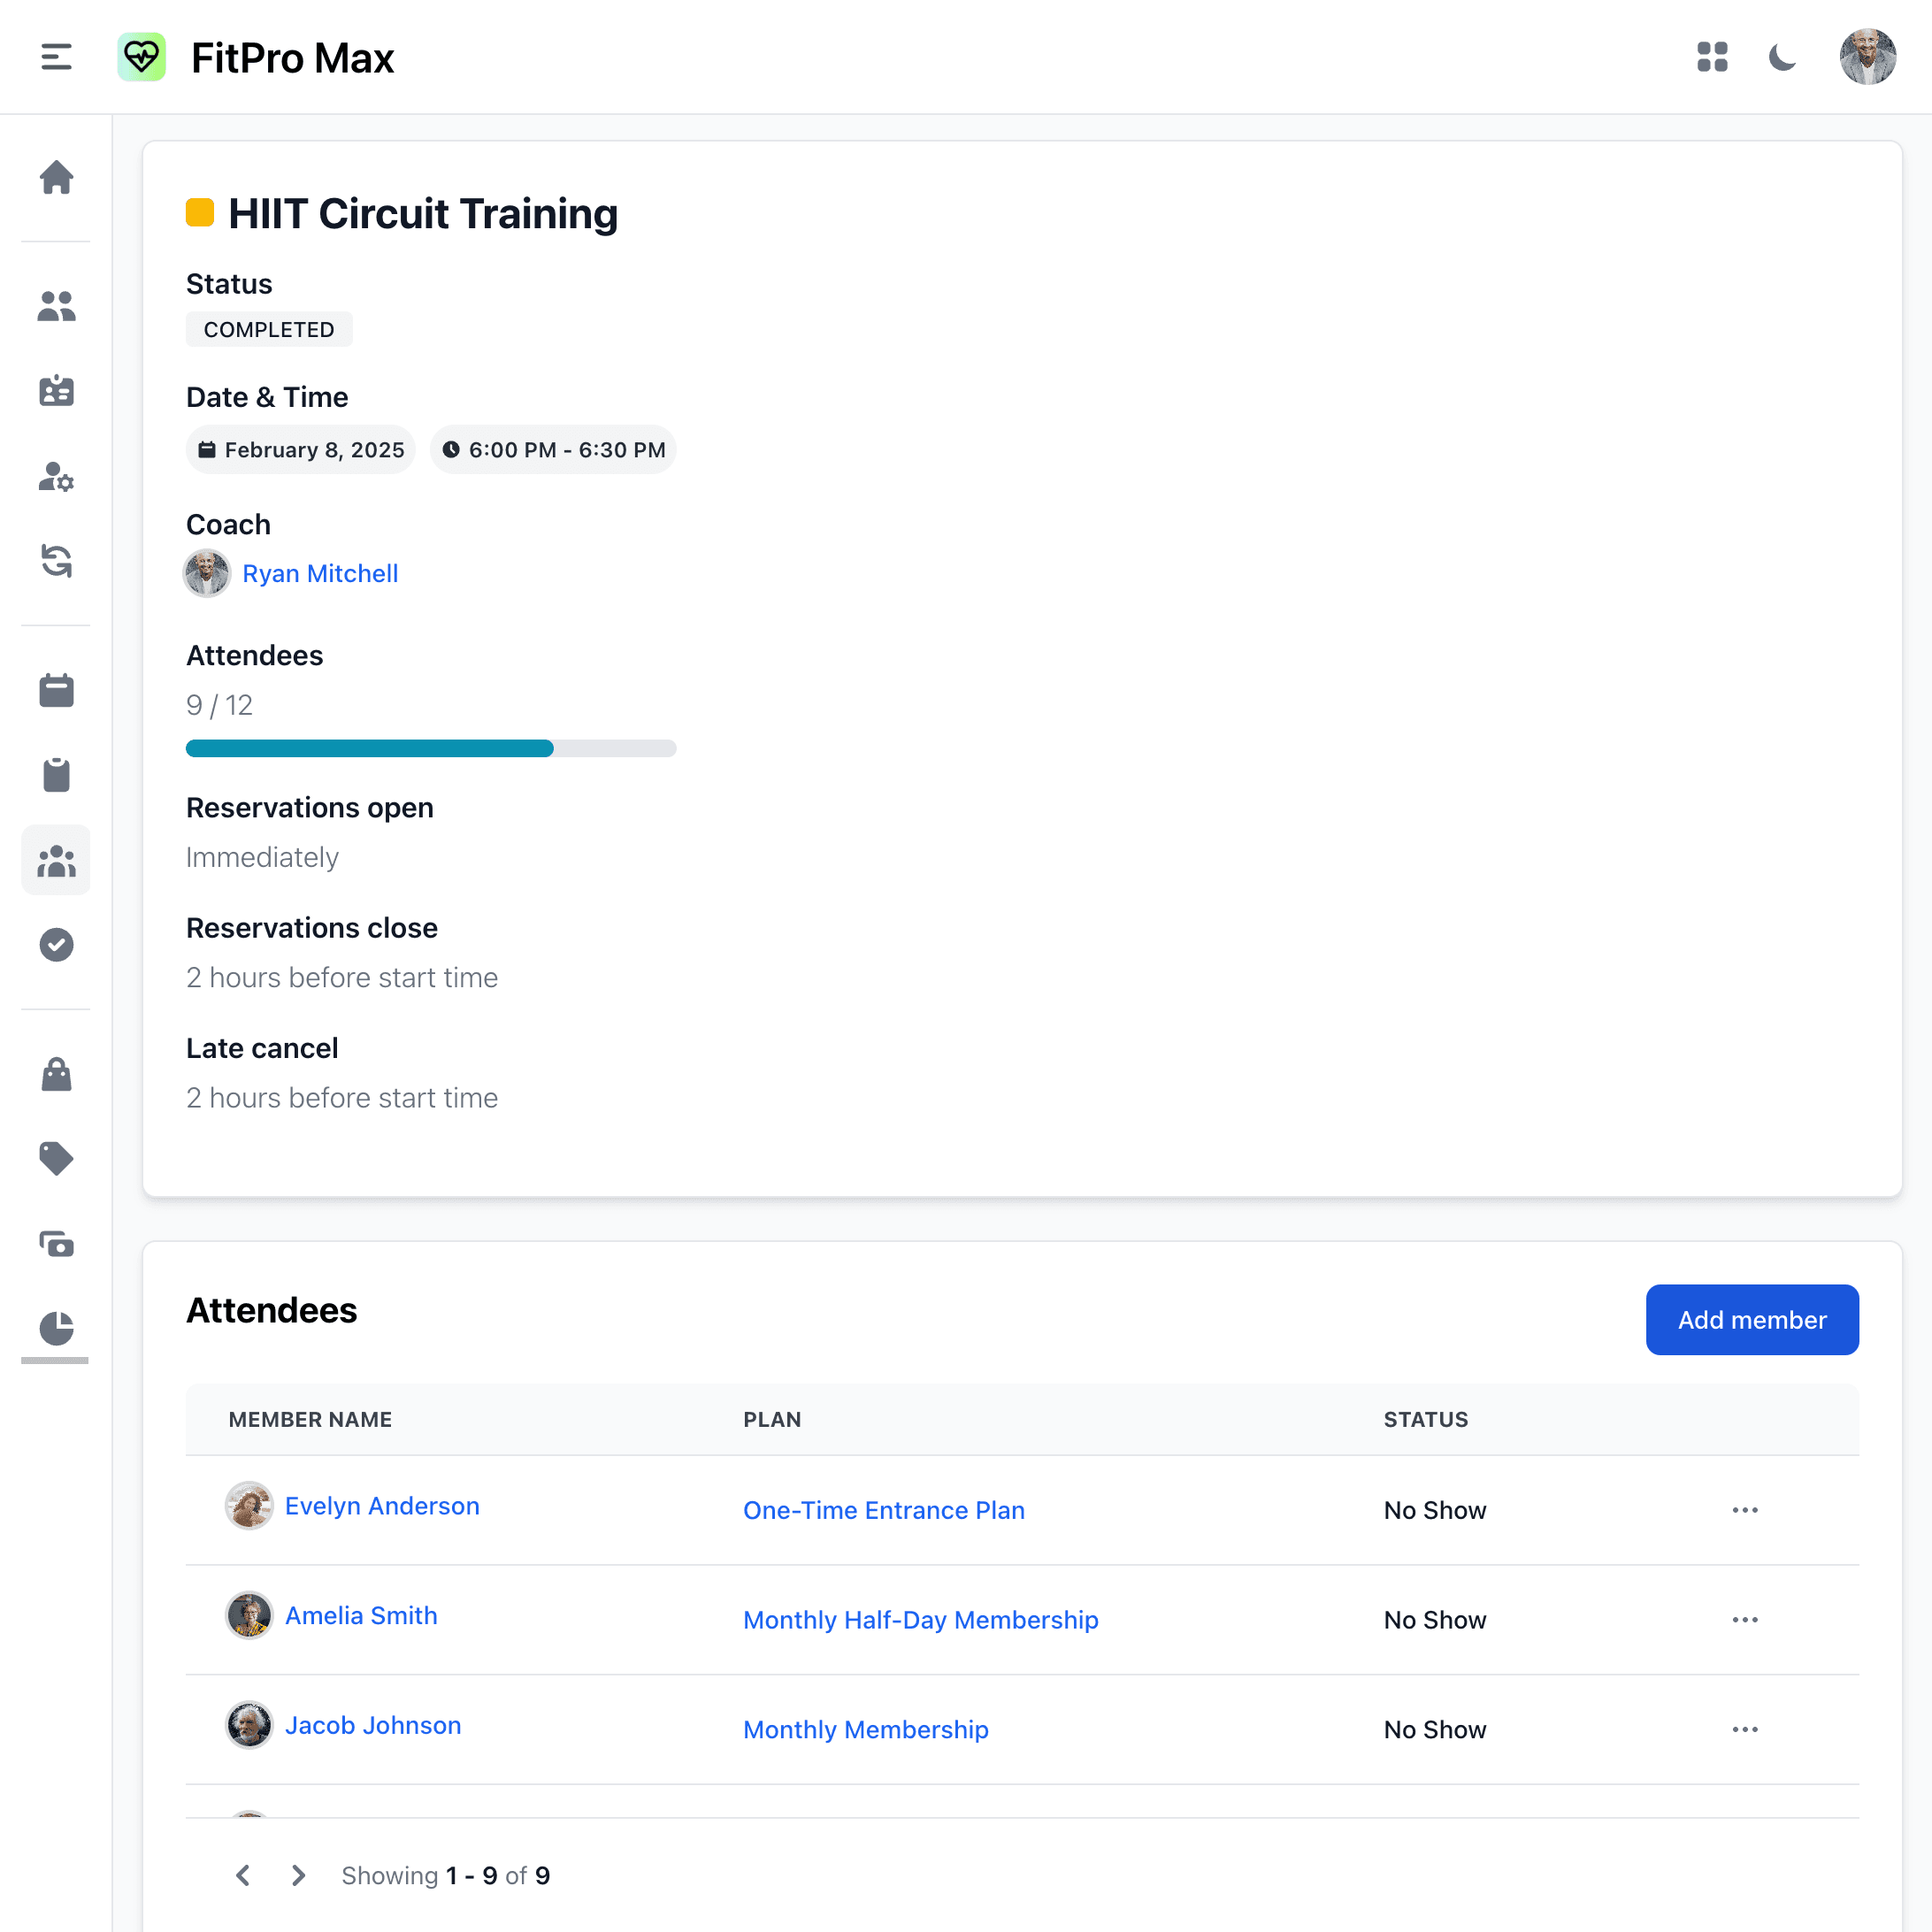Open the Calendar section from the sidebar
Screen dimensions: 1932x1932
(56, 689)
